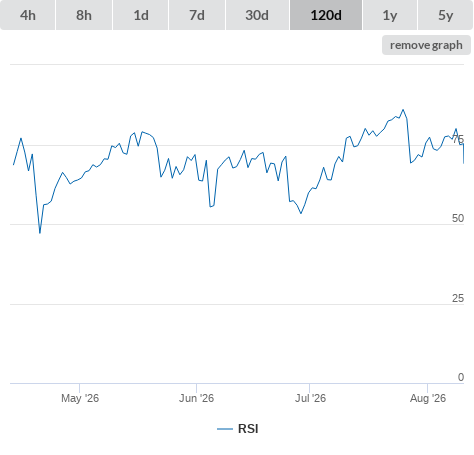Viewport: 474px width, 455px height.
Task: Open the 7d time range view
Action: 197,15
